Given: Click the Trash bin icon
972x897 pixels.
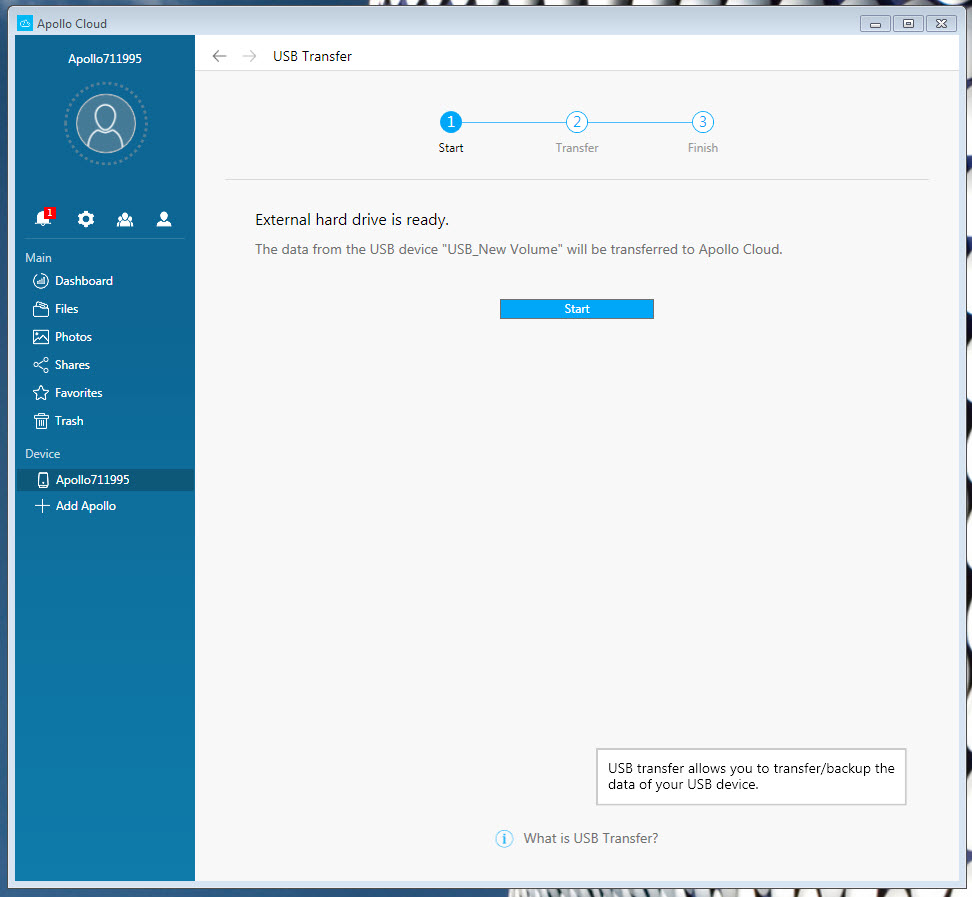Looking at the screenshot, I should [41, 421].
